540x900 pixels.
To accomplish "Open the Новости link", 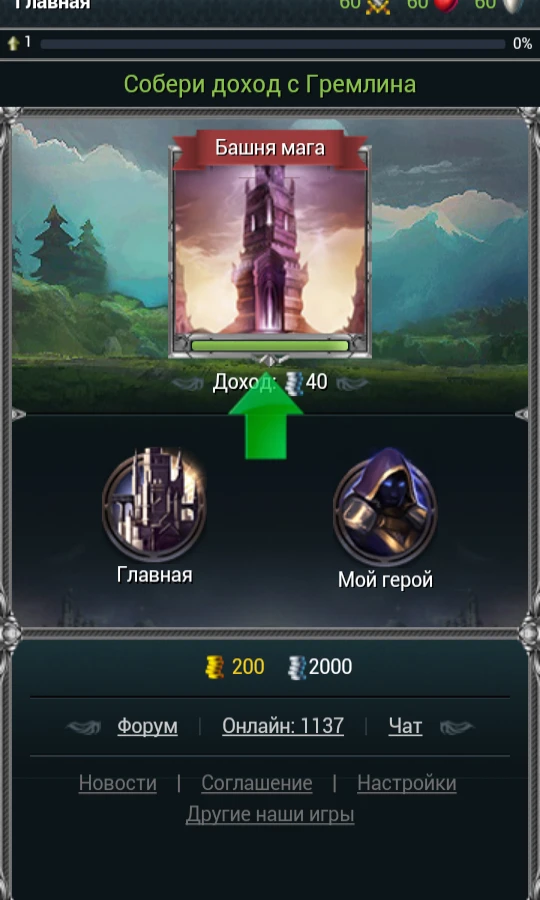I will click(x=118, y=783).
